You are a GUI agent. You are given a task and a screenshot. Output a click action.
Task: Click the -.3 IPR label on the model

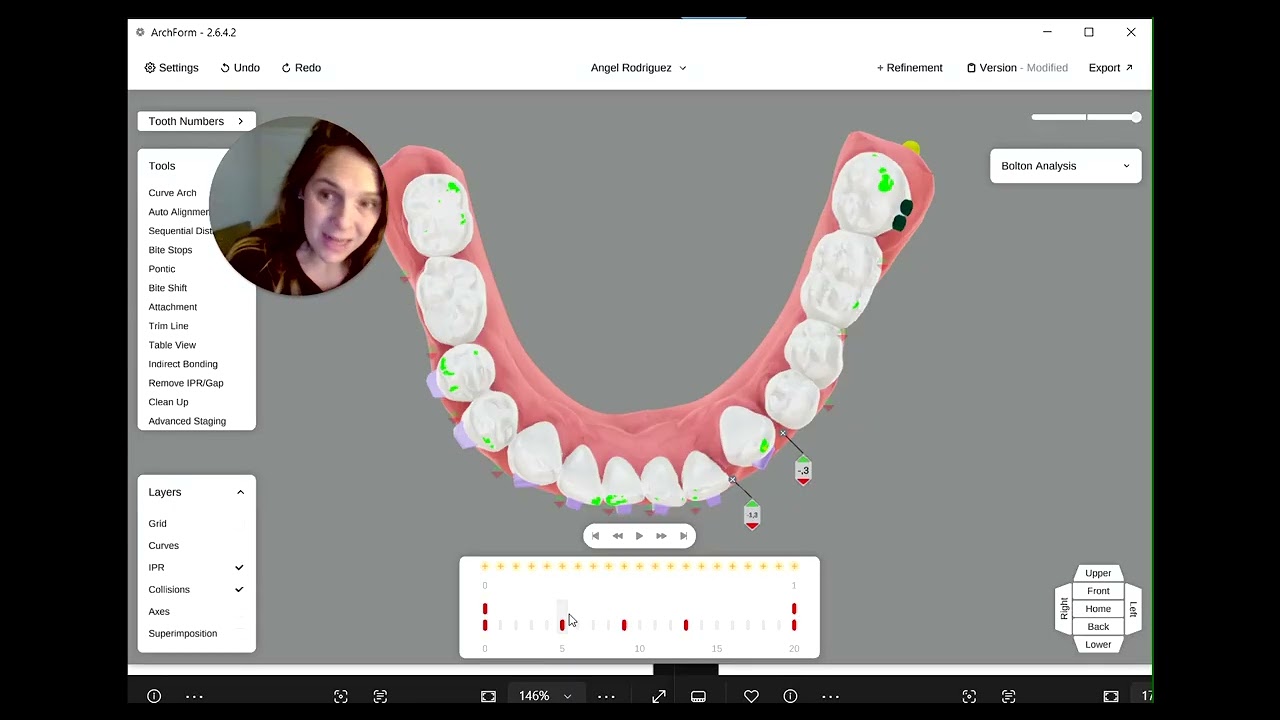pyautogui.click(x=803, y=470)
